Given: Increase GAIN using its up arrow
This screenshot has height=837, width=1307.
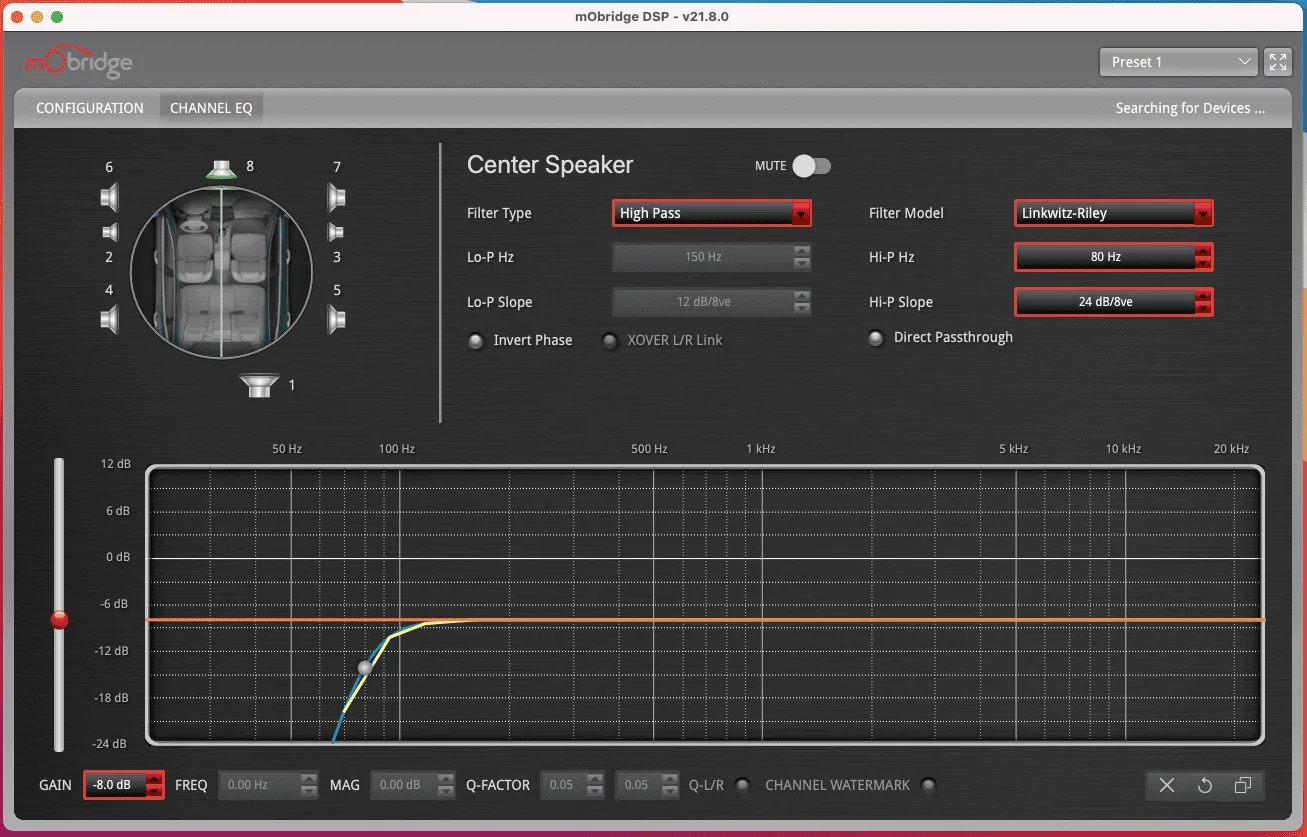Looking at the screenshot, I should (154, 779).
